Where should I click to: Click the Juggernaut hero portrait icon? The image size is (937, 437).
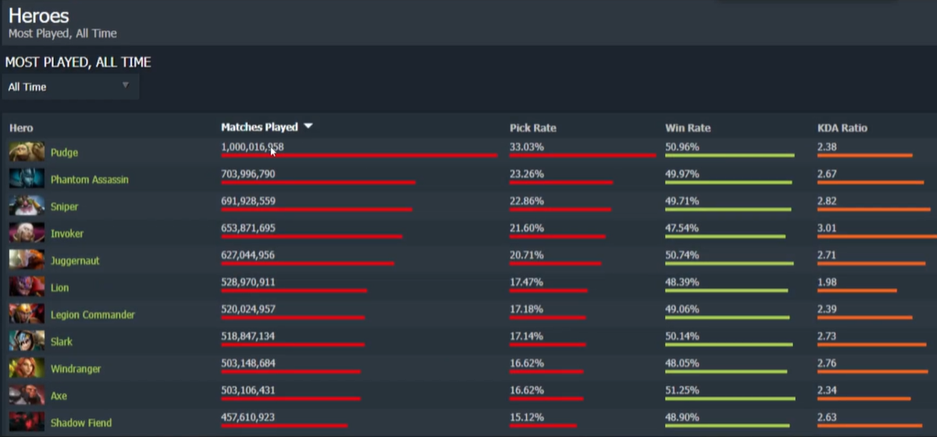pyautogui.click(x=26, y=260)
